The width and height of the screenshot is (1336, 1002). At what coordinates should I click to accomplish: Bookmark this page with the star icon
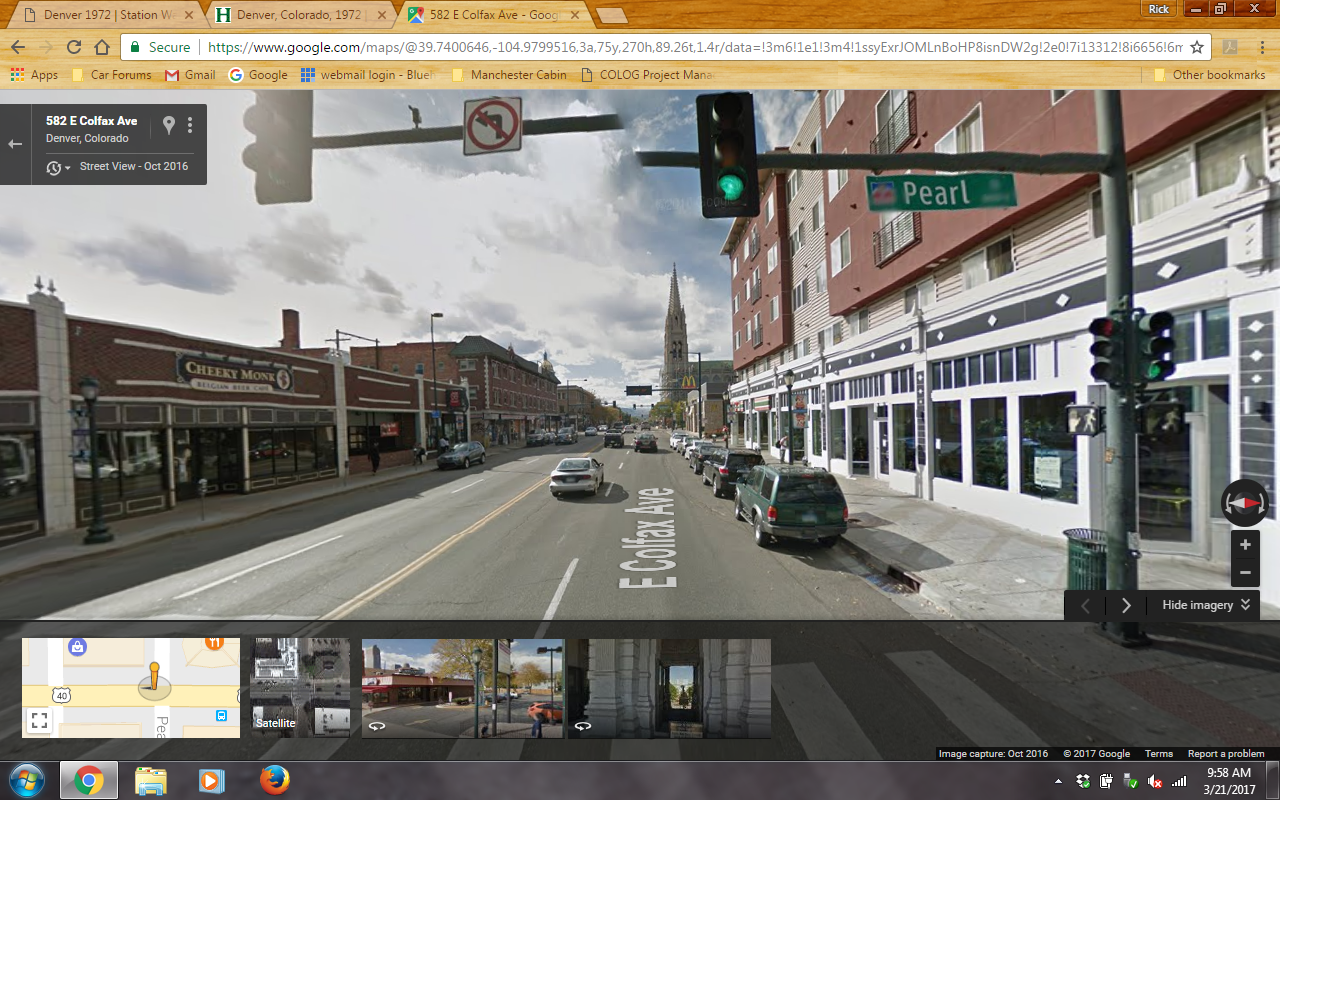coord(1197,47)
